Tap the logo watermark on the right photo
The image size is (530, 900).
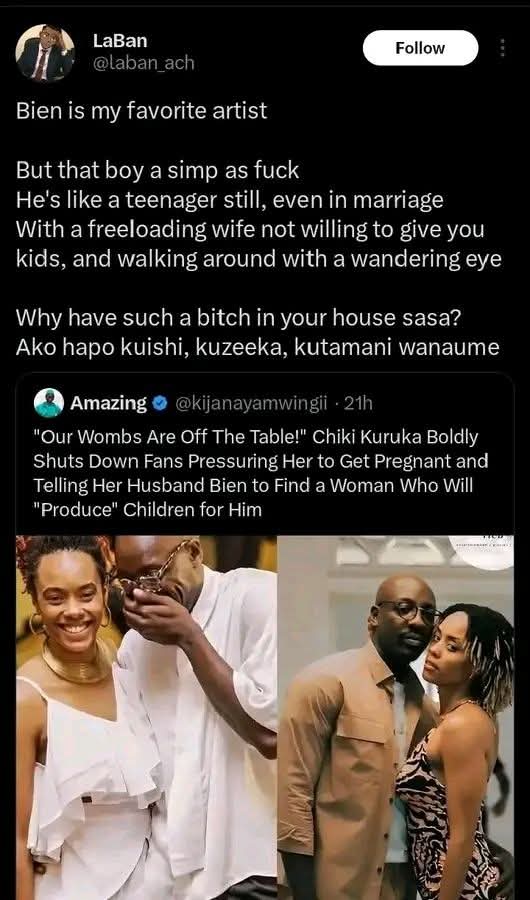tap(481, 552)
